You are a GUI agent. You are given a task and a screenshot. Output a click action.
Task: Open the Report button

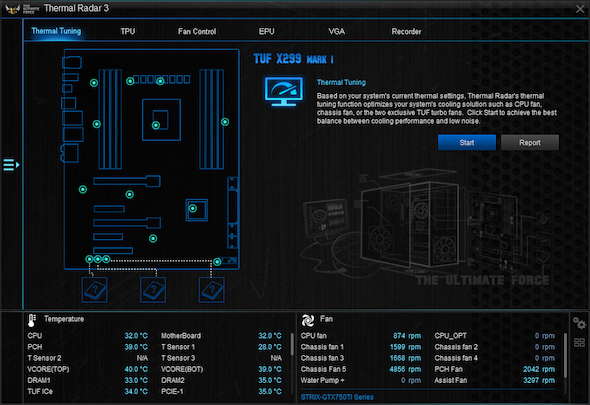[530, 143]
